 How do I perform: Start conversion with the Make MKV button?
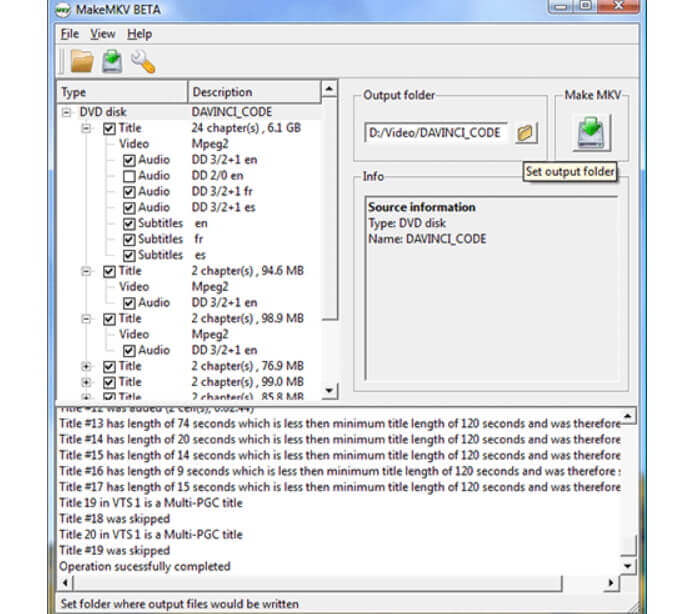(592, 132)
